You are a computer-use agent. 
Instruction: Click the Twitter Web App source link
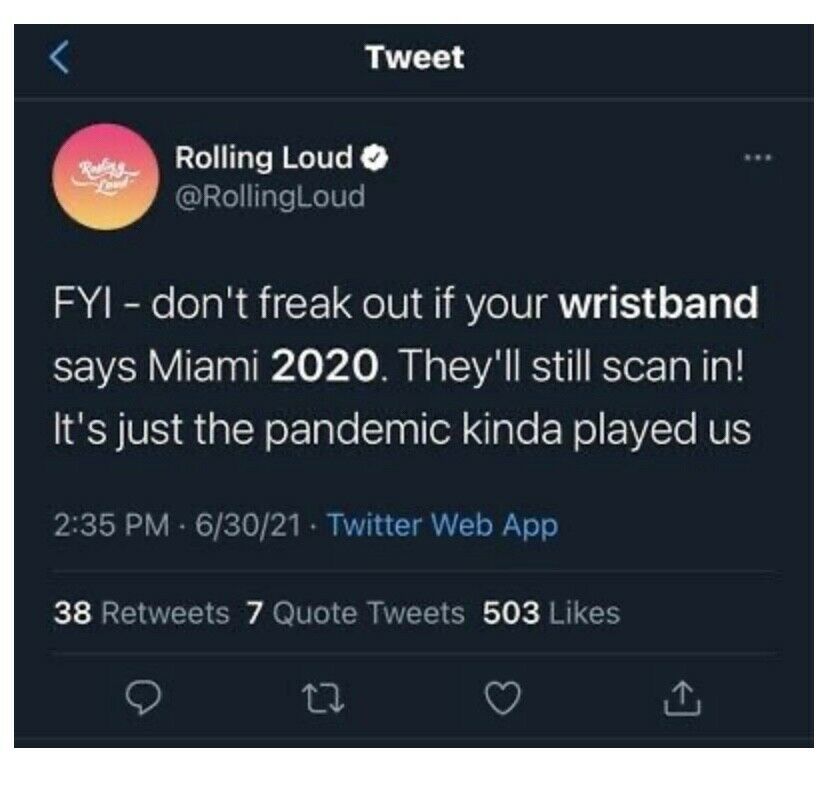tap(443, 526)
